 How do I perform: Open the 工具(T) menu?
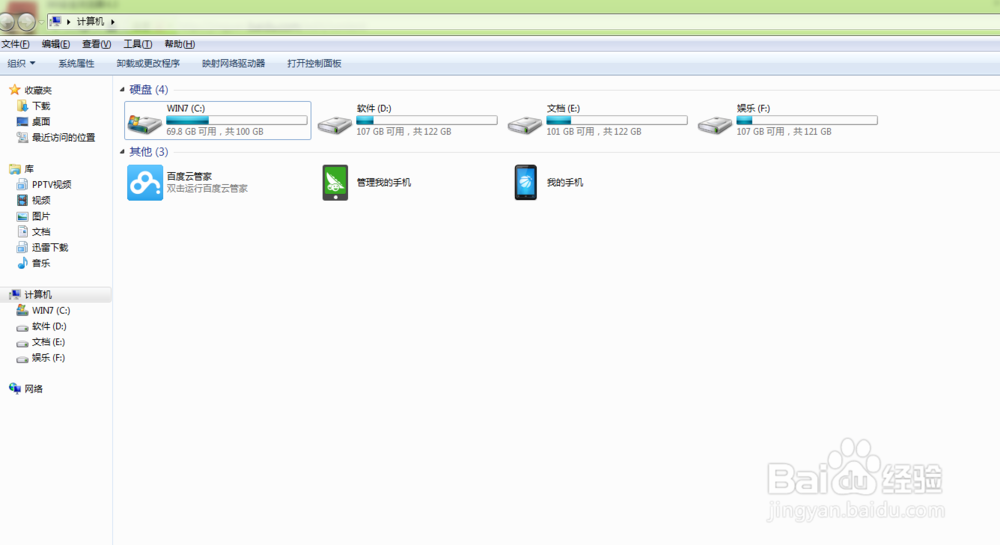tap(137, 44)
